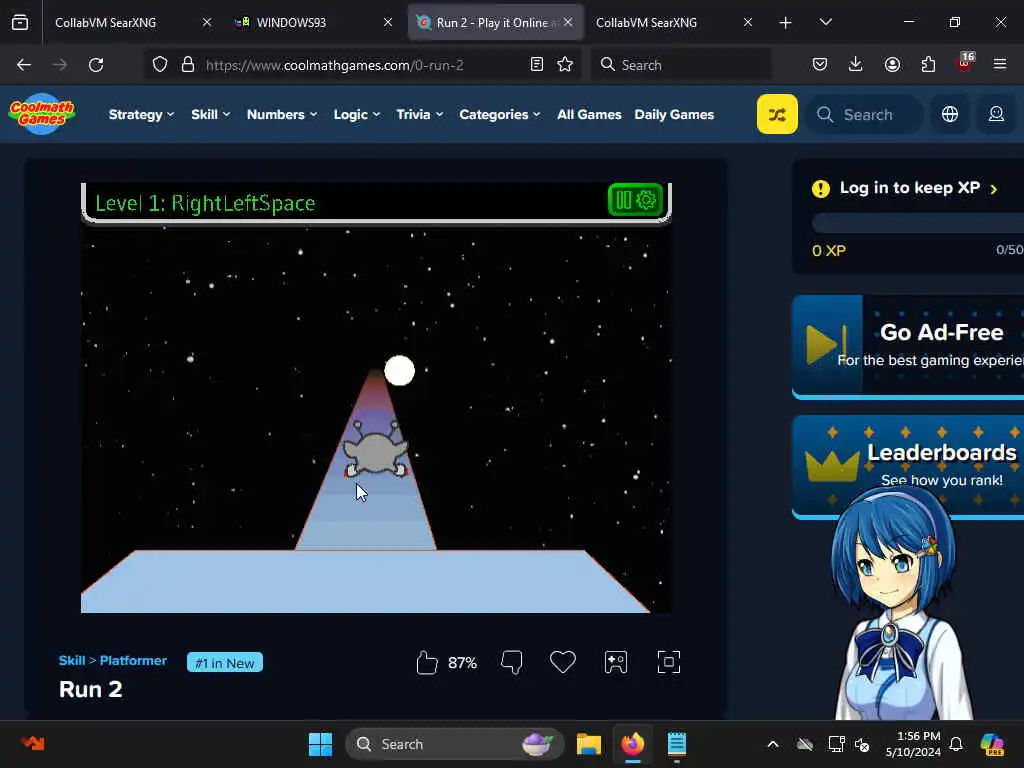Click the Skill breadcrumb link
This screenshot has width=1024, height=768.
[72, 660]
